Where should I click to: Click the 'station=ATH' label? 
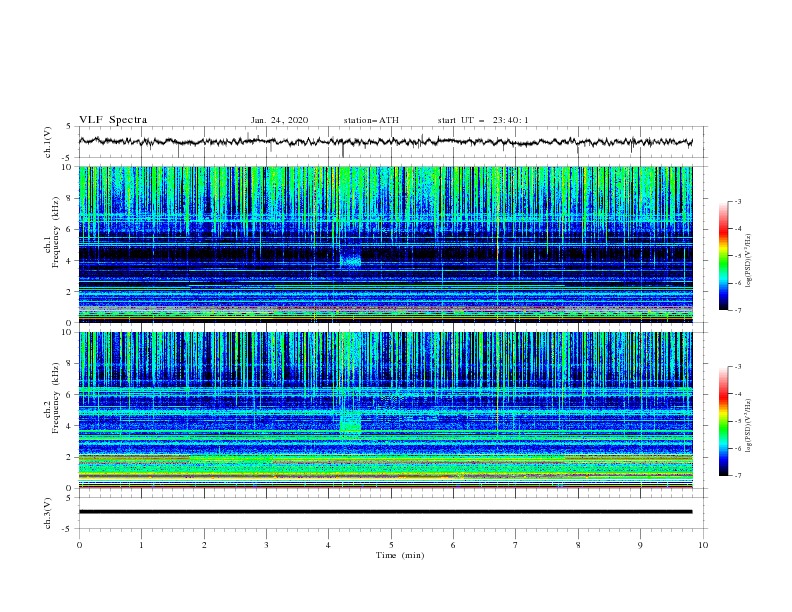pyautogui.click(x=371, y=120)
